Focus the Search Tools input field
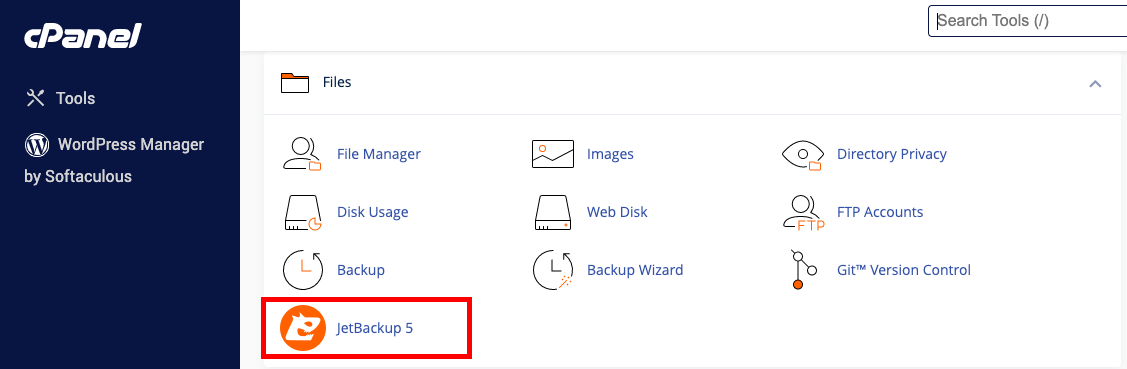The image size is (1127, 369). 1028,21
